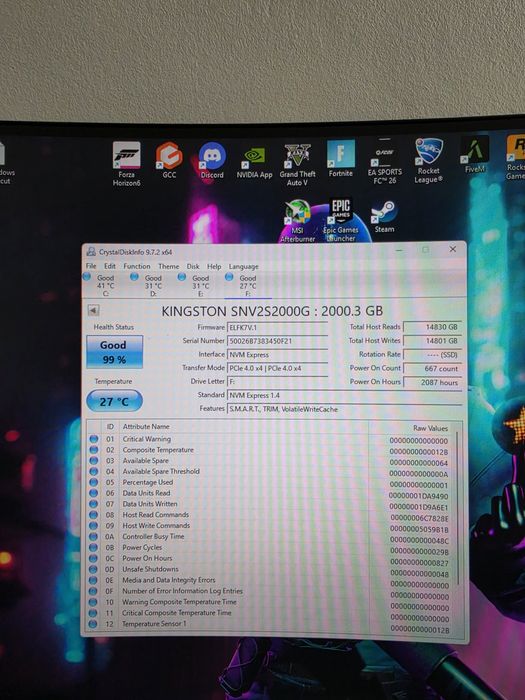Select Warning Composite Temperature Time row

point(270,602)
